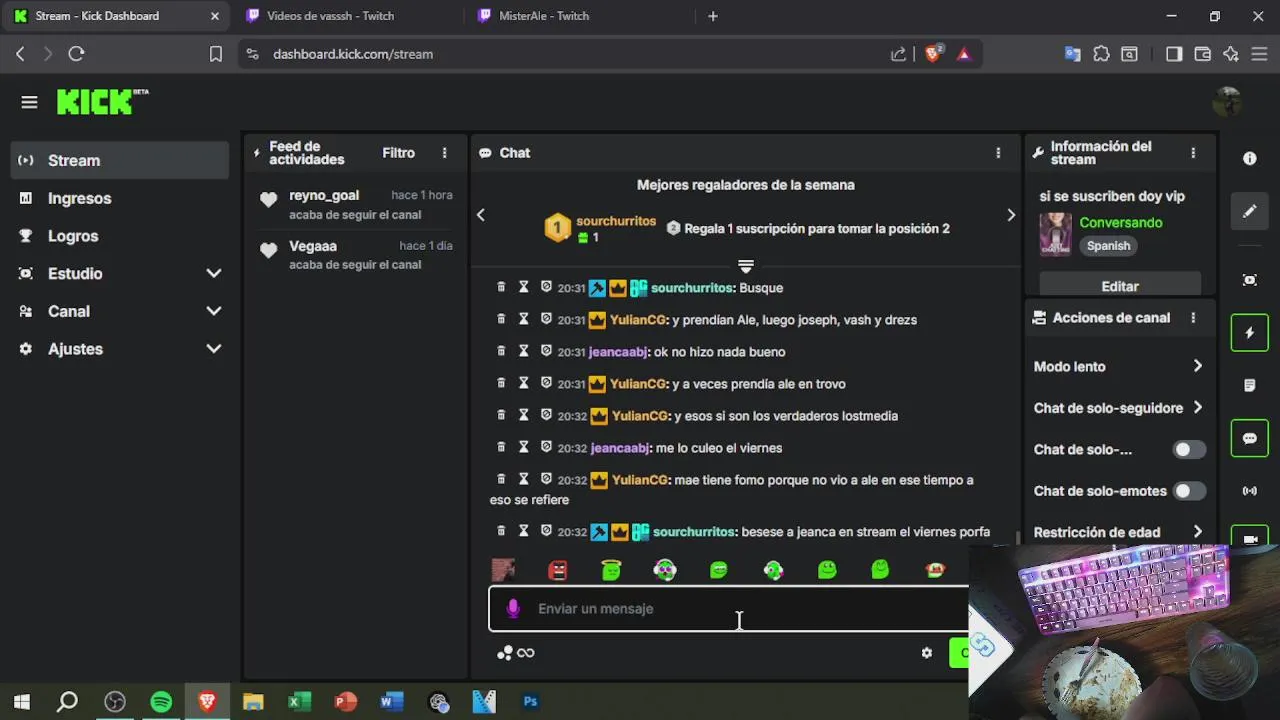Collapse the top gifters banner

[745, 266]
